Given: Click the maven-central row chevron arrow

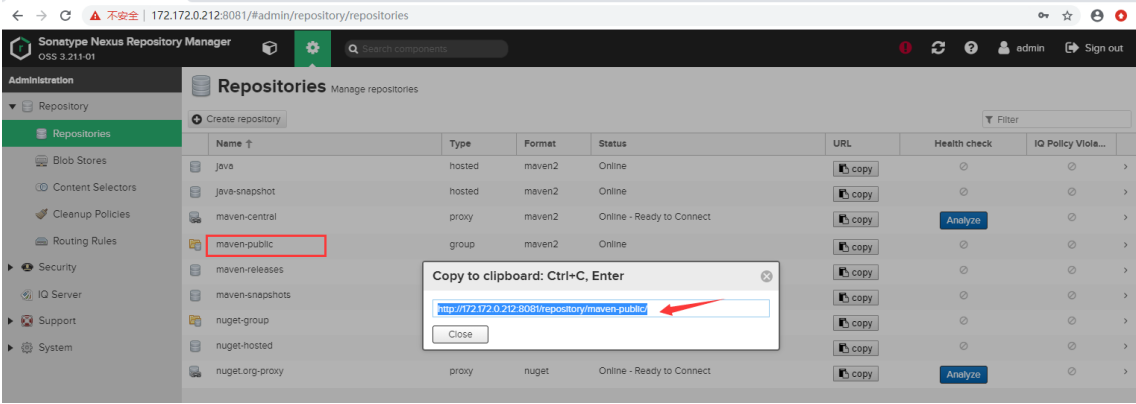Looking at the screenshot, I should tap(1124, 217).
